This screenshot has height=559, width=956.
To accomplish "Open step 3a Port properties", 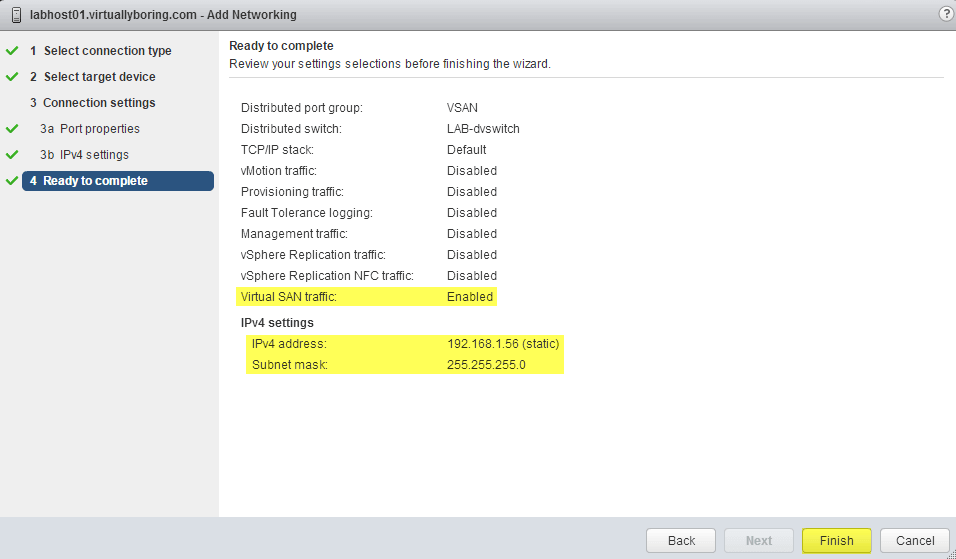I will pos(90,129).
